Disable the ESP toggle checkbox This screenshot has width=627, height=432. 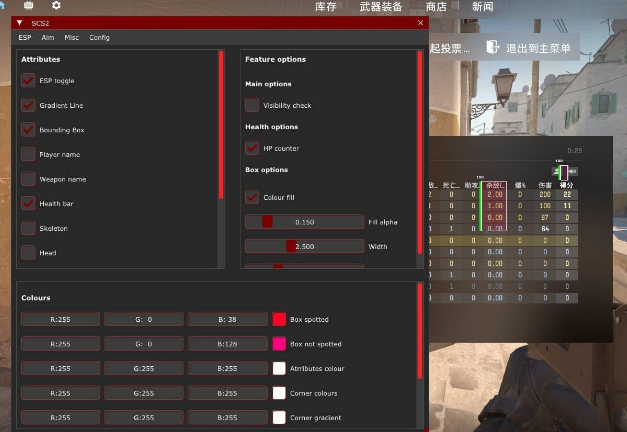[28, 80]
